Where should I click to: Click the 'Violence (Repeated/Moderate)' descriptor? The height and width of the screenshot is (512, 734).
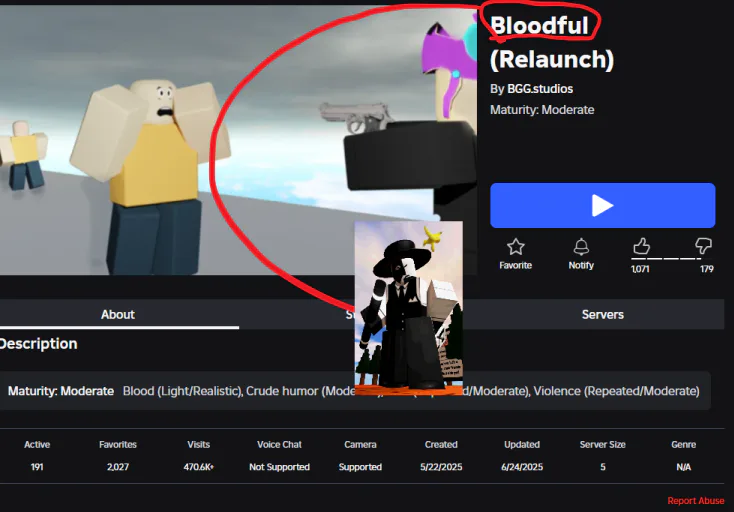616,391
